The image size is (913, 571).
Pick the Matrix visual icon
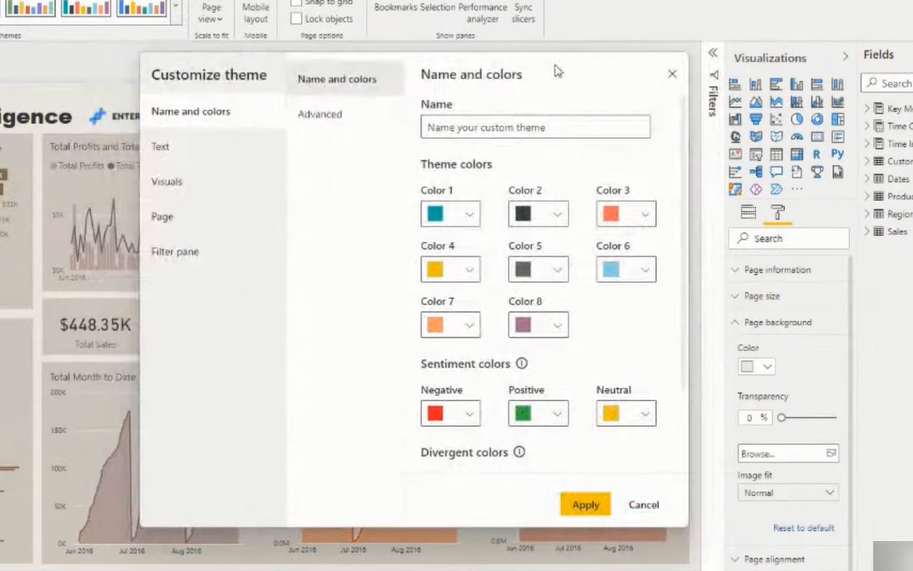coord(797,154)
